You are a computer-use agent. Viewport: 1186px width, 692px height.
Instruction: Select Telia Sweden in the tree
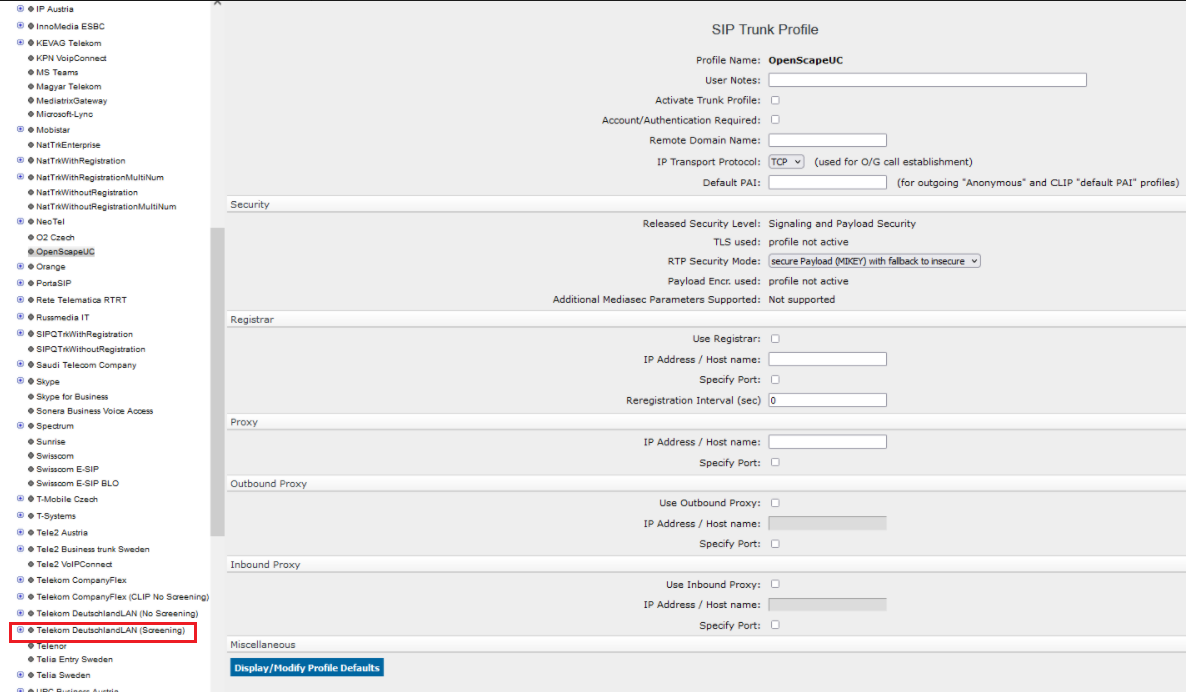pyautogui.click(x=64, y=675)
